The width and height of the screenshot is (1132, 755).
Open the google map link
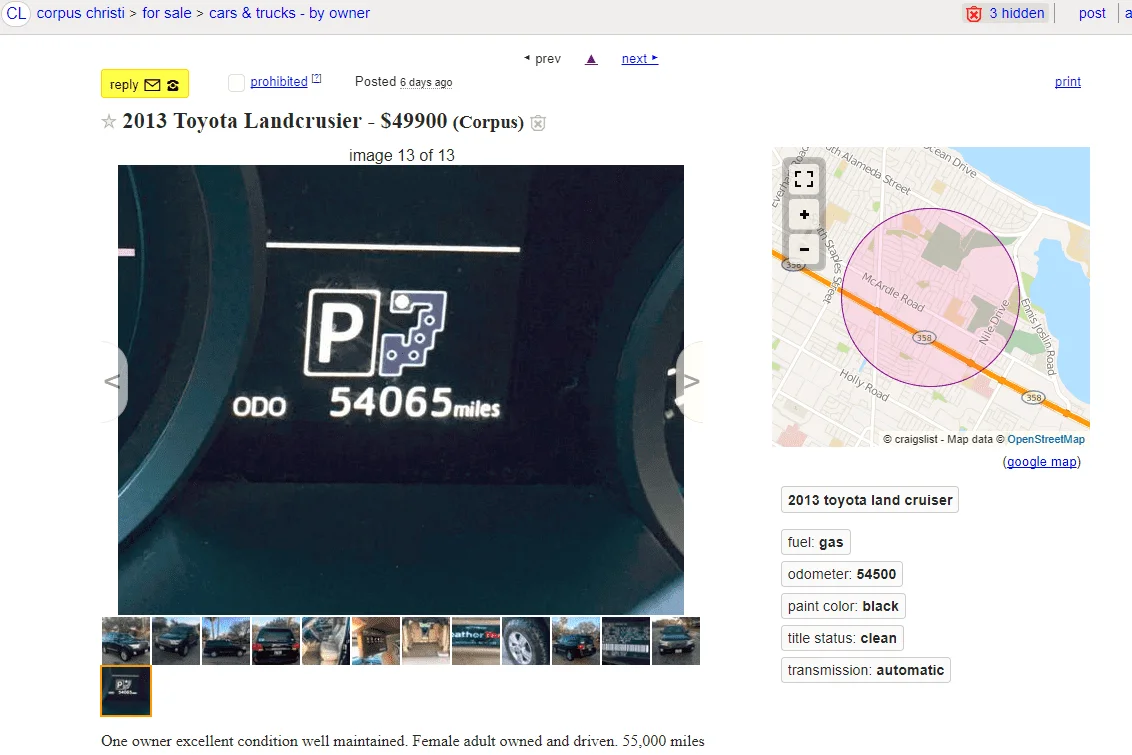(1041, 462)
